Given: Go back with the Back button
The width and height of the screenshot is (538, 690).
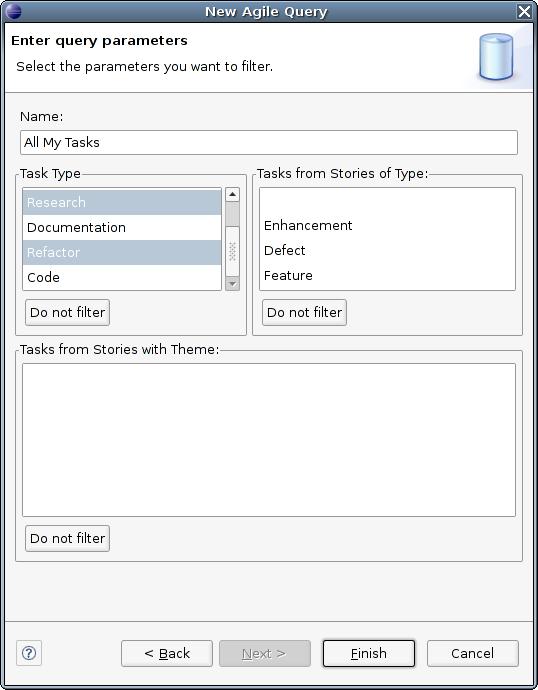Looking at the screenshot, I should tap(167, 653).
